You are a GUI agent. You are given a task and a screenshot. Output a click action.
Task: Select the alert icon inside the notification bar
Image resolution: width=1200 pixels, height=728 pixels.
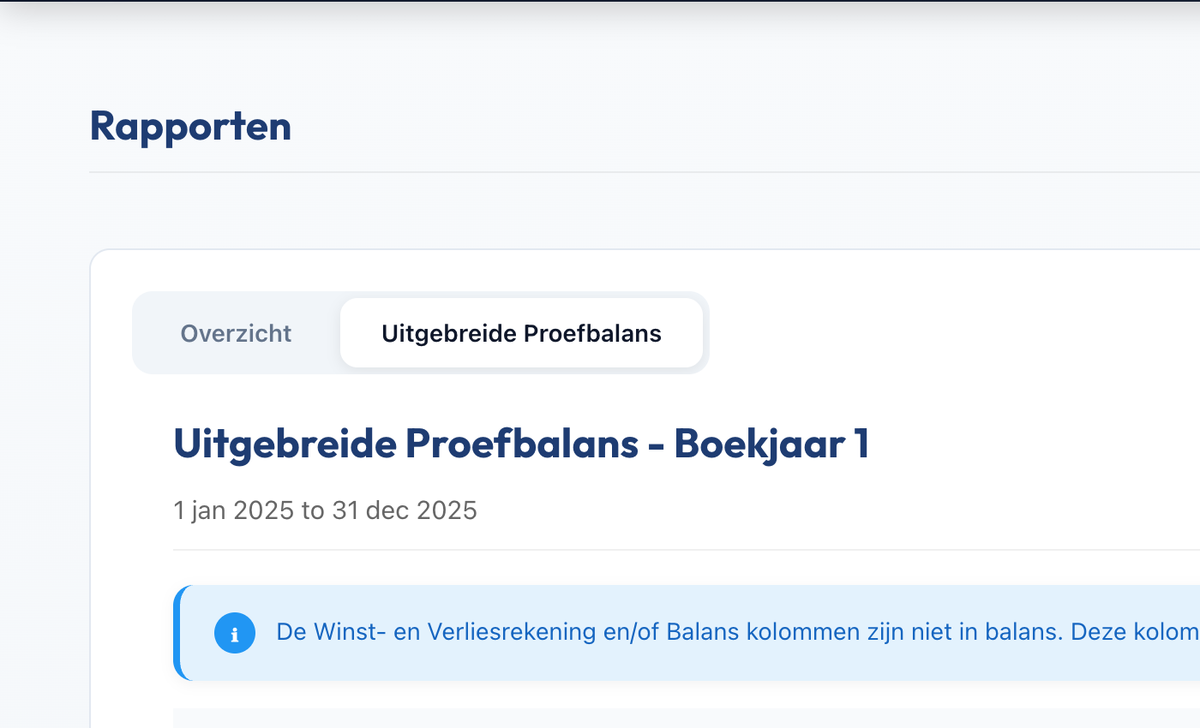(x=236, y=633)
